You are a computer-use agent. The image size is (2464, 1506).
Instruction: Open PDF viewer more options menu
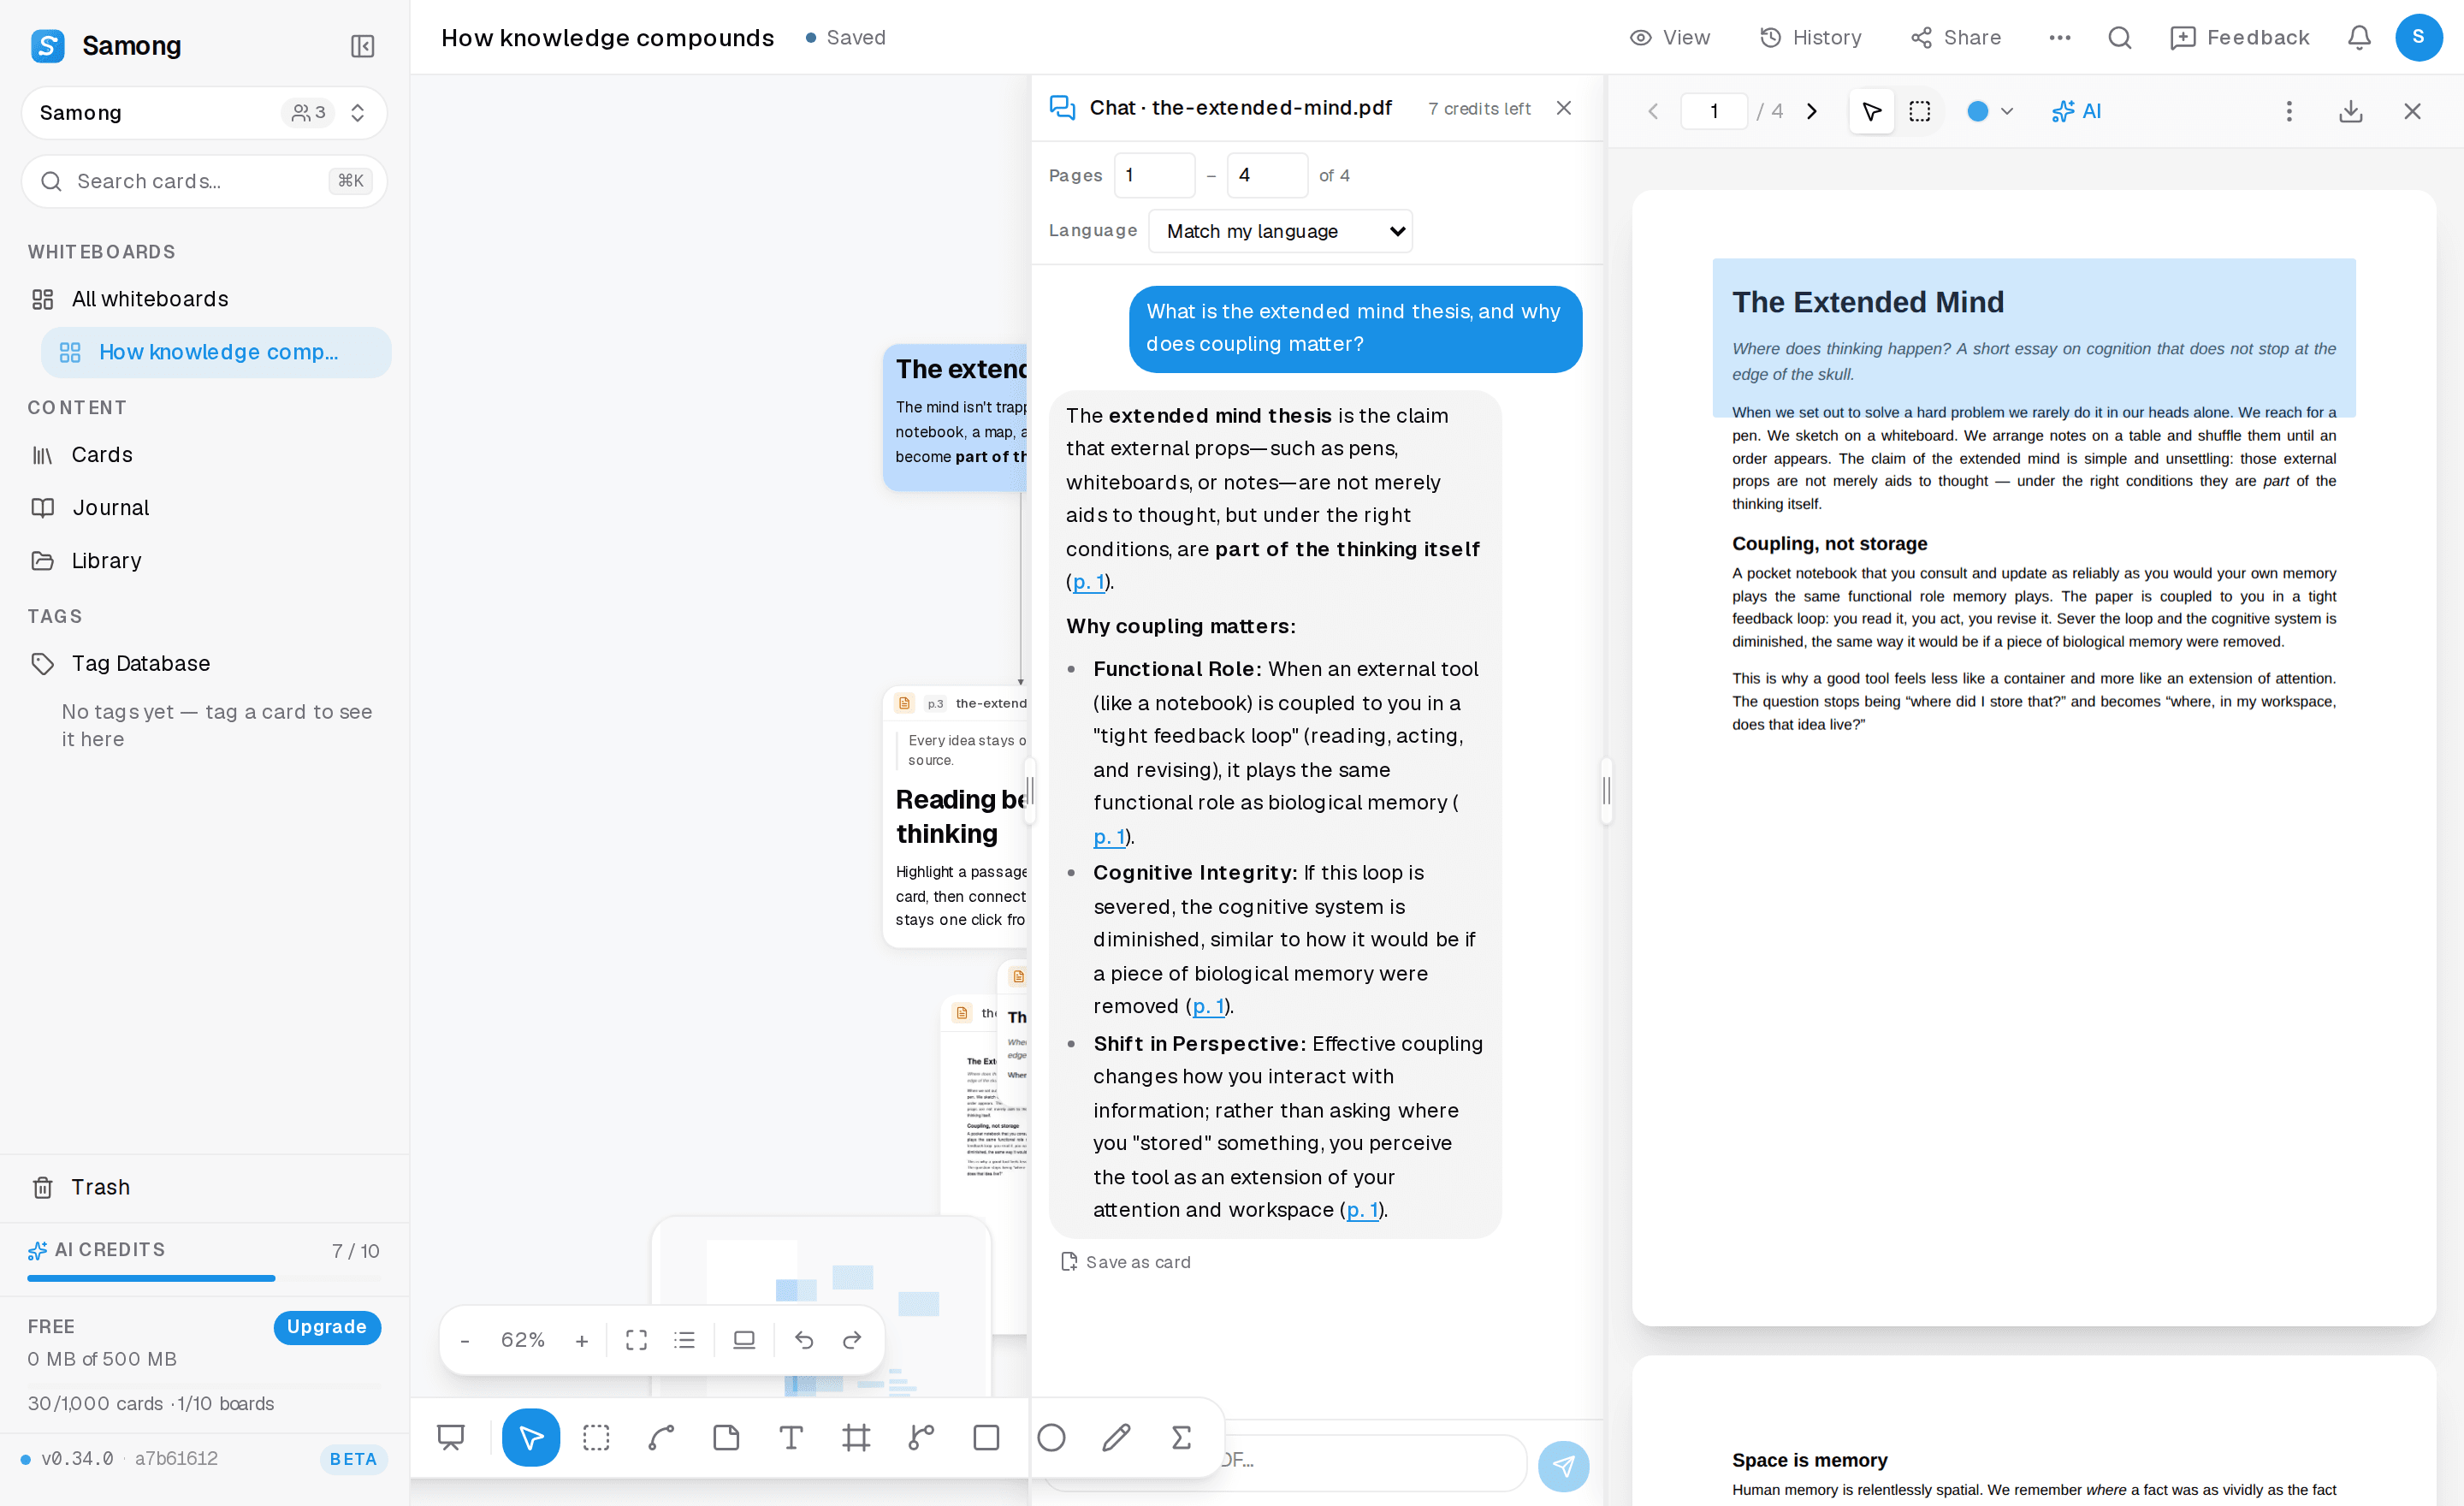point(2289,111)
